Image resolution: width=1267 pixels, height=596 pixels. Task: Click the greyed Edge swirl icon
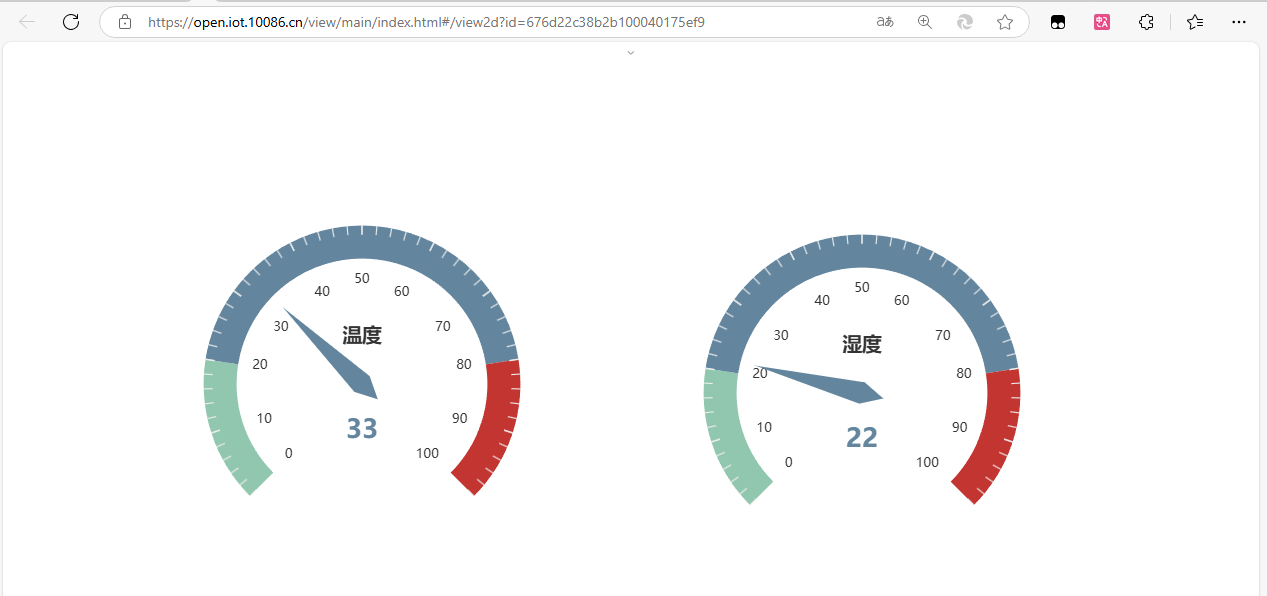coord(965,22)
